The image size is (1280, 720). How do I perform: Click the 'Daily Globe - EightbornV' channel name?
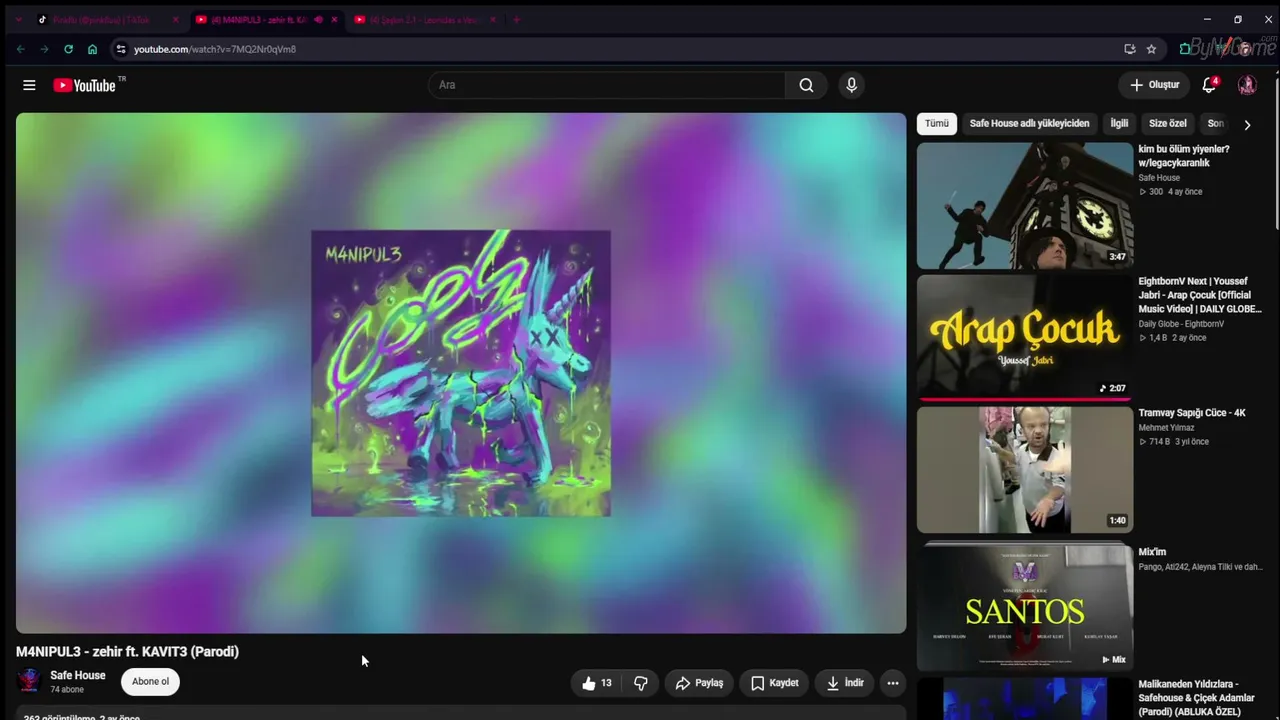click(1181, 324)
